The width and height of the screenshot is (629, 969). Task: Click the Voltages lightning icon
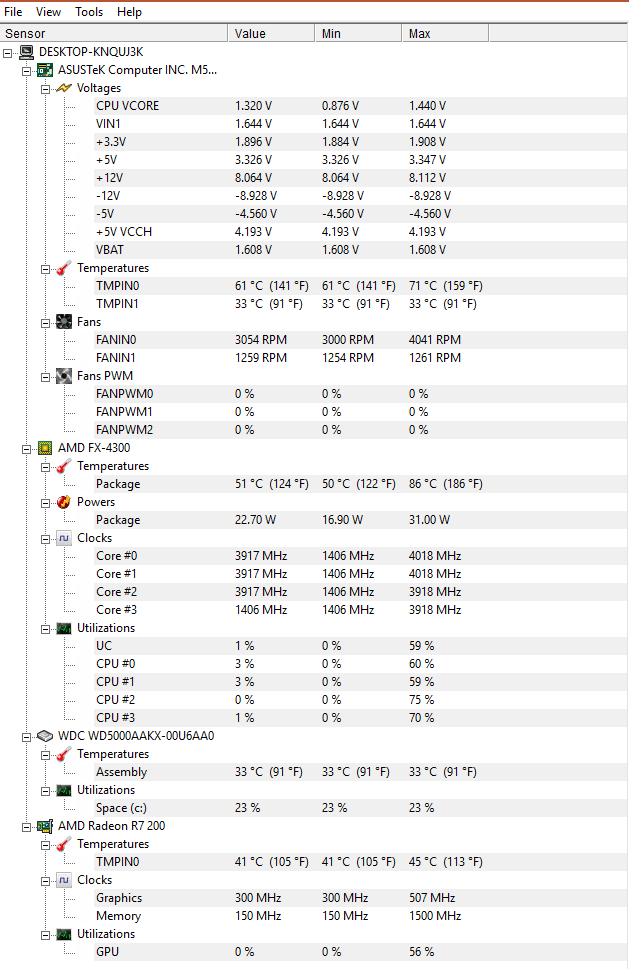(64, 88)
